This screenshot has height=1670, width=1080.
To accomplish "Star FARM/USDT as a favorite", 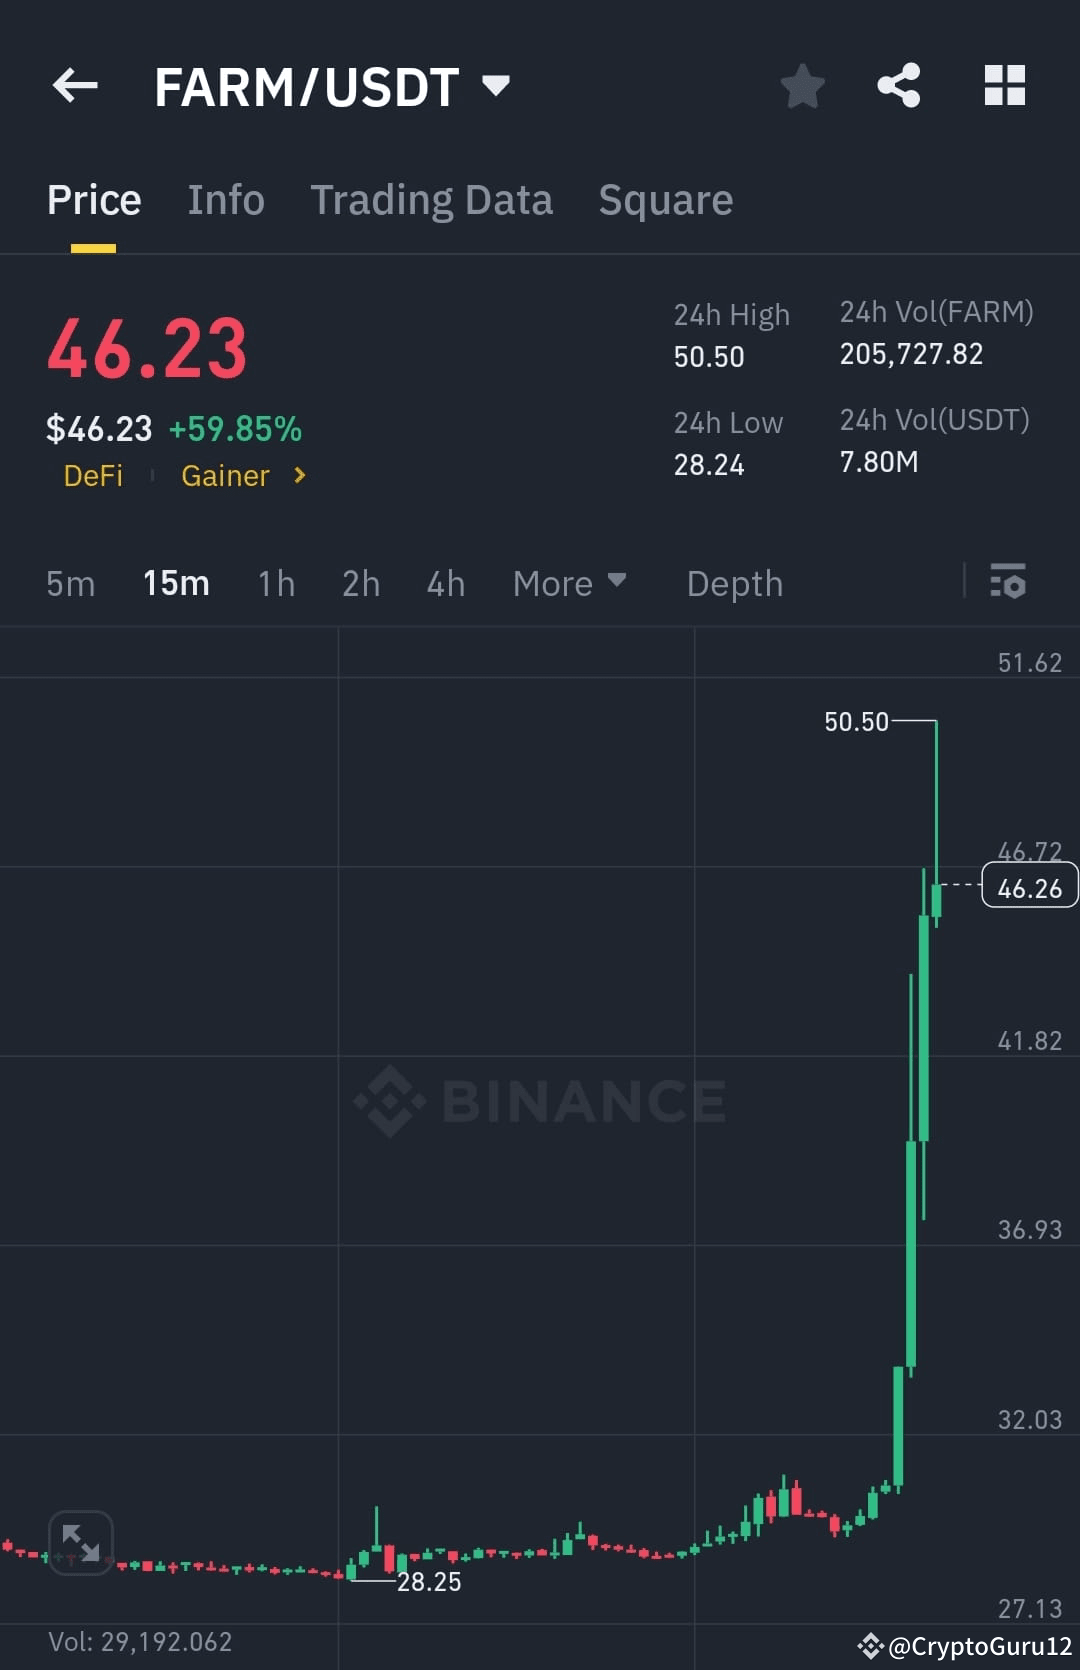I will [803, 86].
